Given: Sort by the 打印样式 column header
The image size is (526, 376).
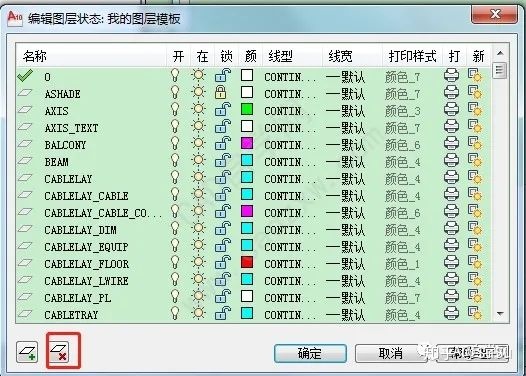Looking at the screenshot, I should [413, 56].
